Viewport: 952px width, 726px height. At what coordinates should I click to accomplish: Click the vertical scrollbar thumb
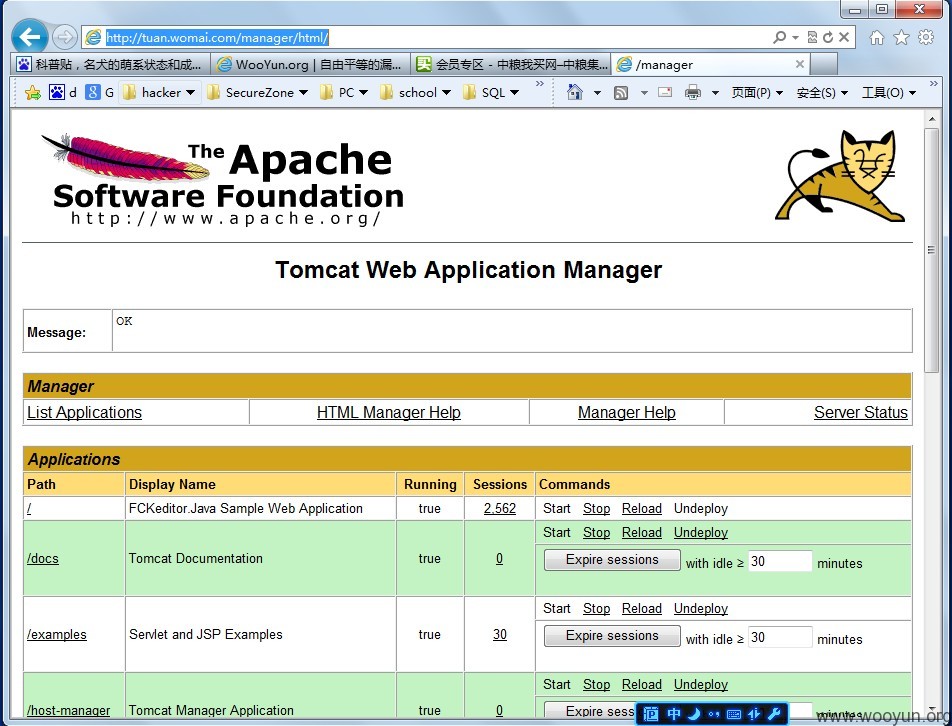point(931,250)
